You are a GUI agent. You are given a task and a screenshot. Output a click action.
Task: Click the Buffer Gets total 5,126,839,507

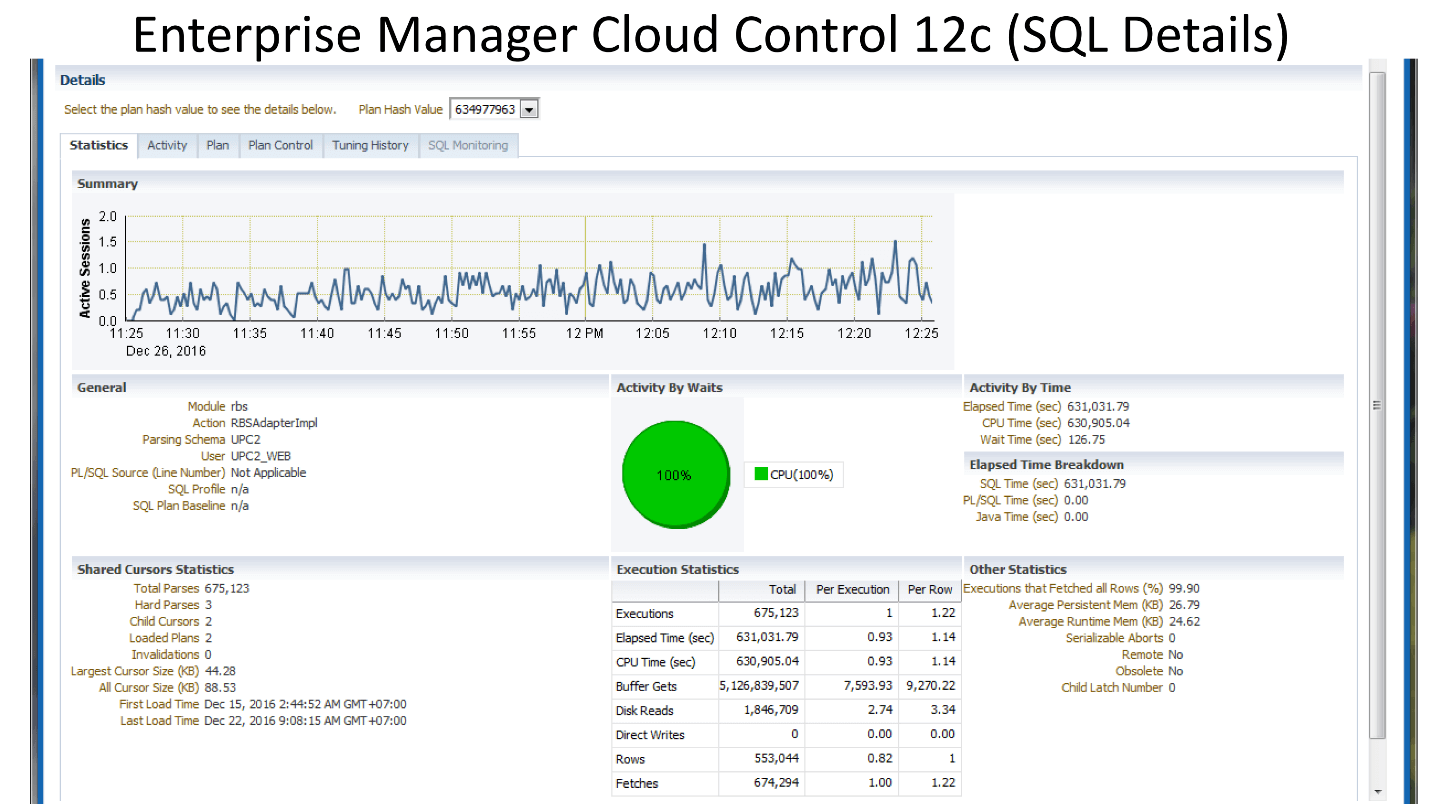(759, 686)
